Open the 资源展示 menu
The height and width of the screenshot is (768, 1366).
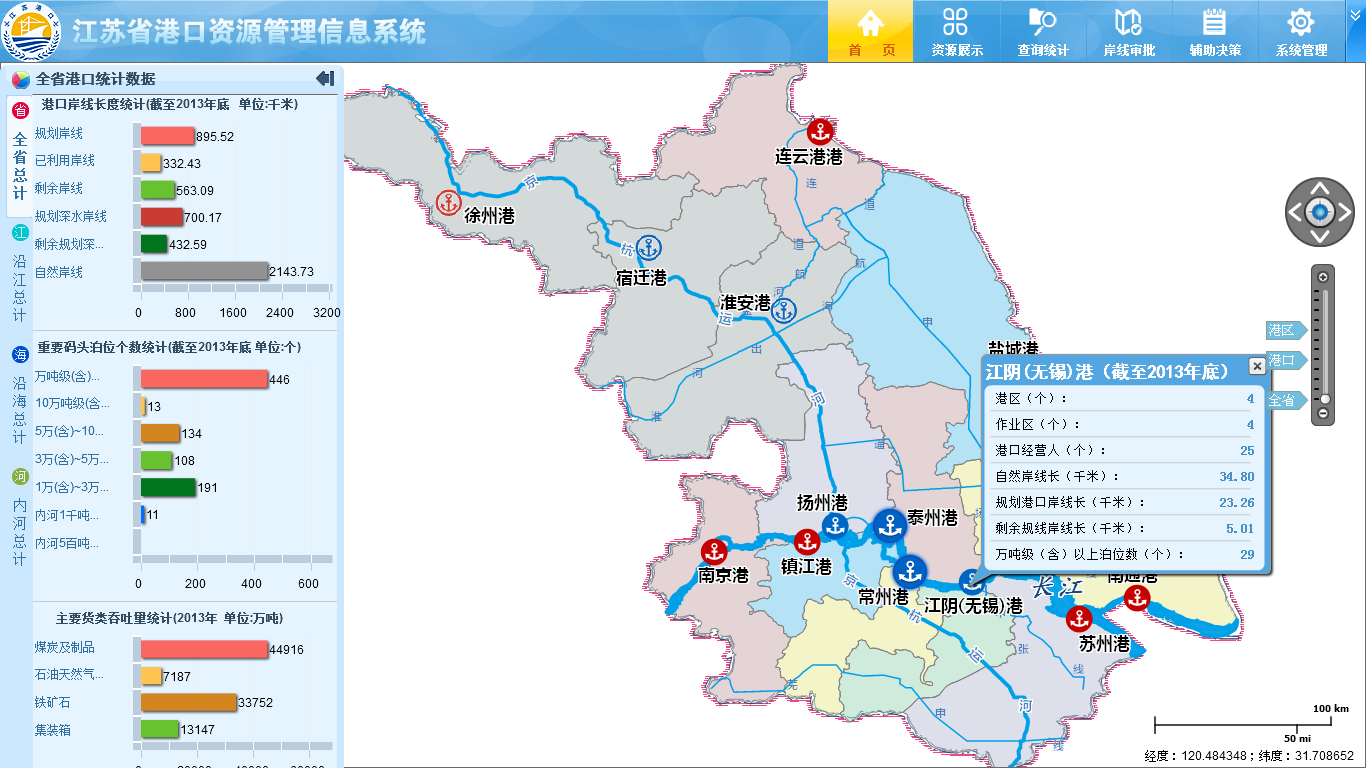956,32
